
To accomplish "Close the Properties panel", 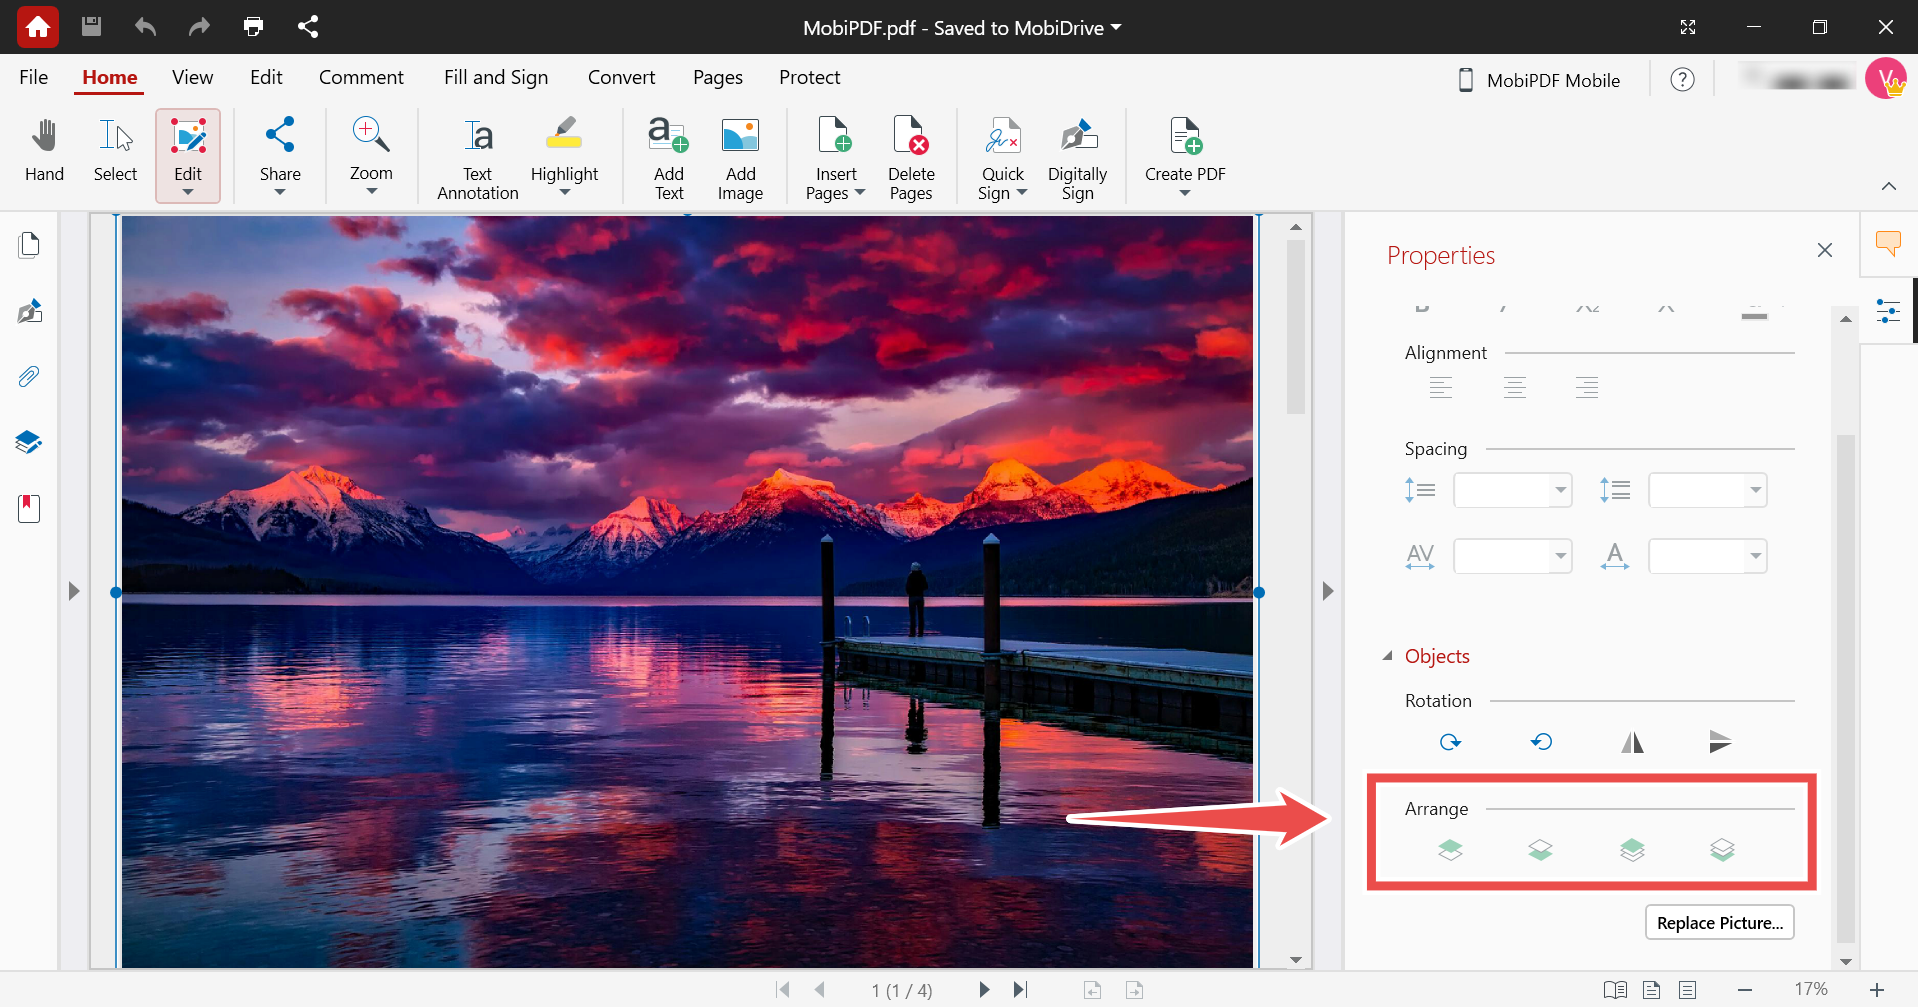I will pos(1825,250).
